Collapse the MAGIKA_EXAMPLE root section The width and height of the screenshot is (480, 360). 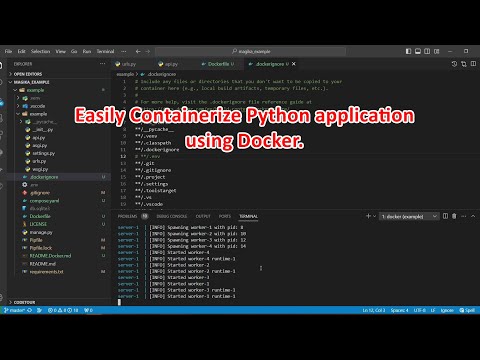31,82
